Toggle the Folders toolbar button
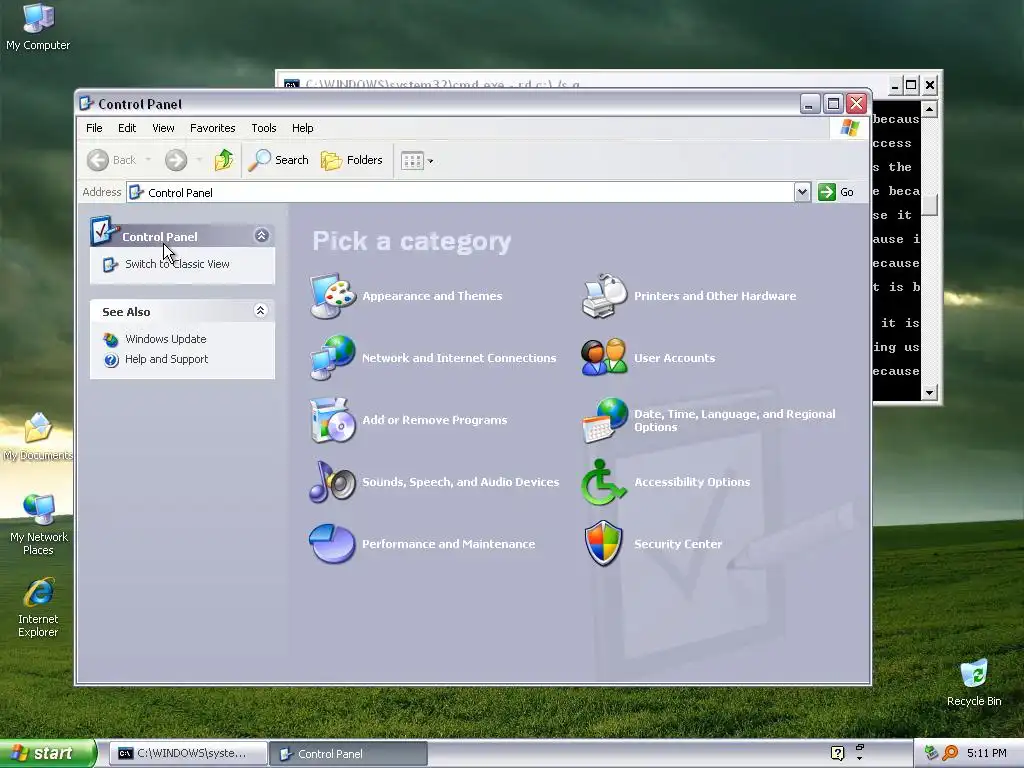The height and width of the screenshot is (768, 1024). [x=351, y=160]
